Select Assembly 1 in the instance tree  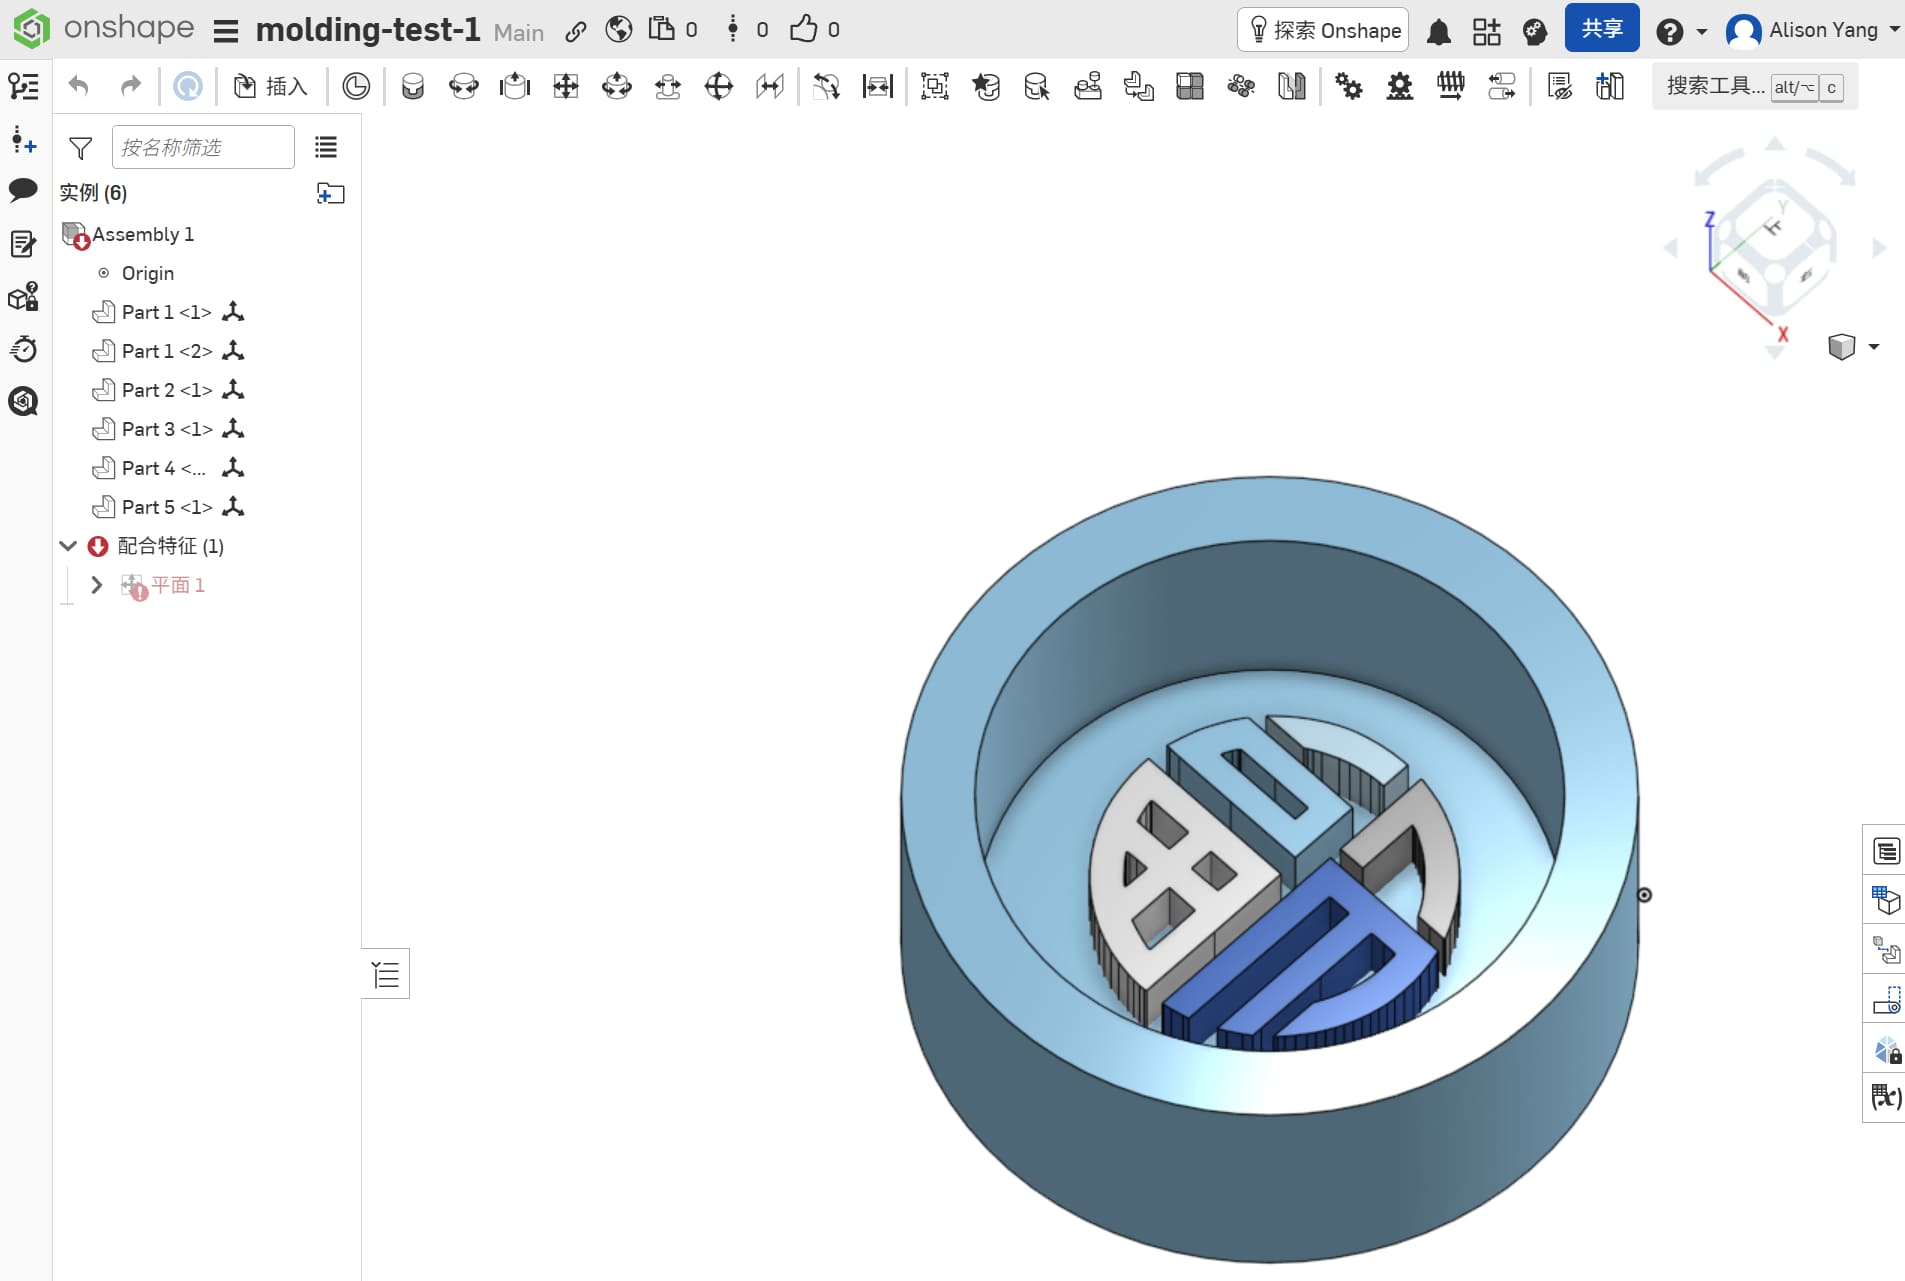click(143, 234)
